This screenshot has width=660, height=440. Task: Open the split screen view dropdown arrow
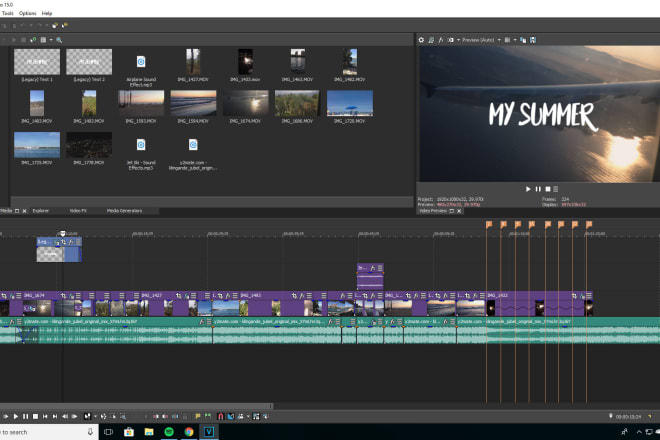[x=458, y=40]
